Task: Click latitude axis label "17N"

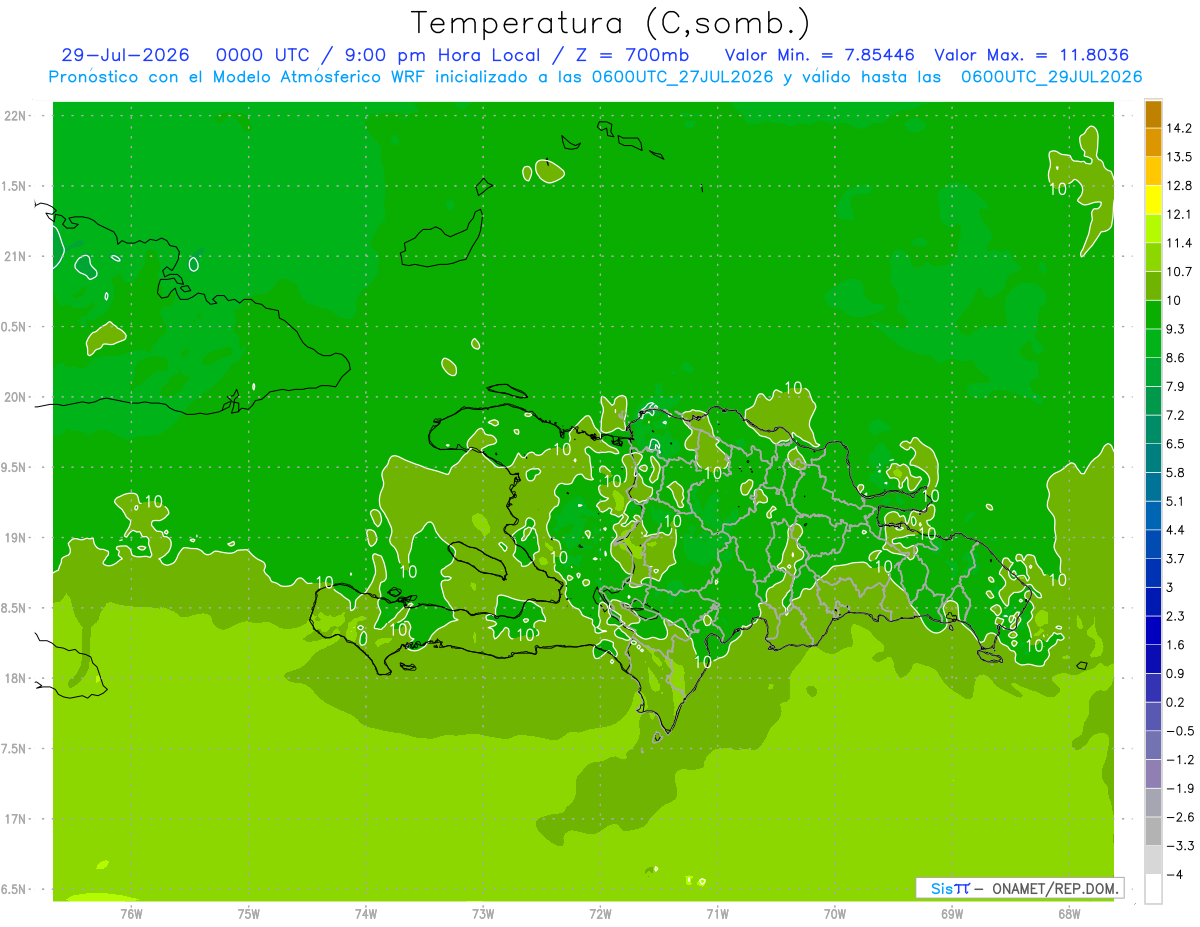Action: pos(17,819)
